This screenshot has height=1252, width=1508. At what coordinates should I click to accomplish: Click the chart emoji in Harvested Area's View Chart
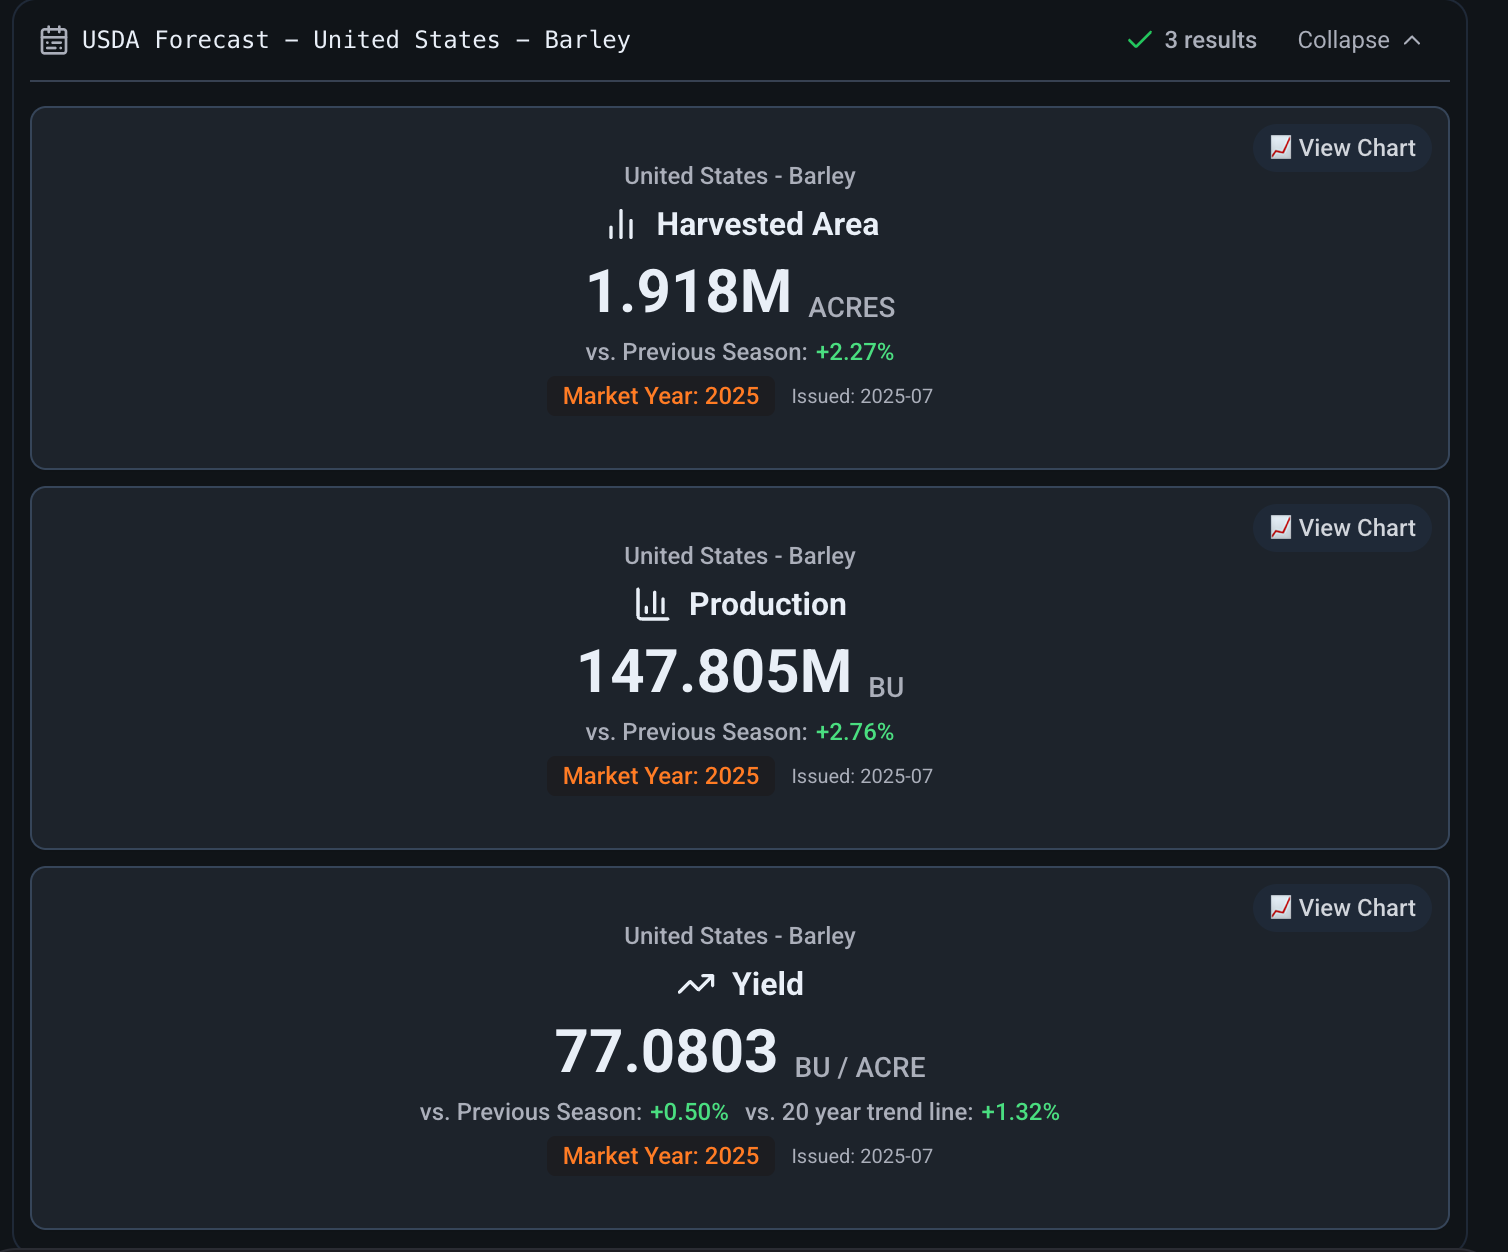tap(1280, 148)
